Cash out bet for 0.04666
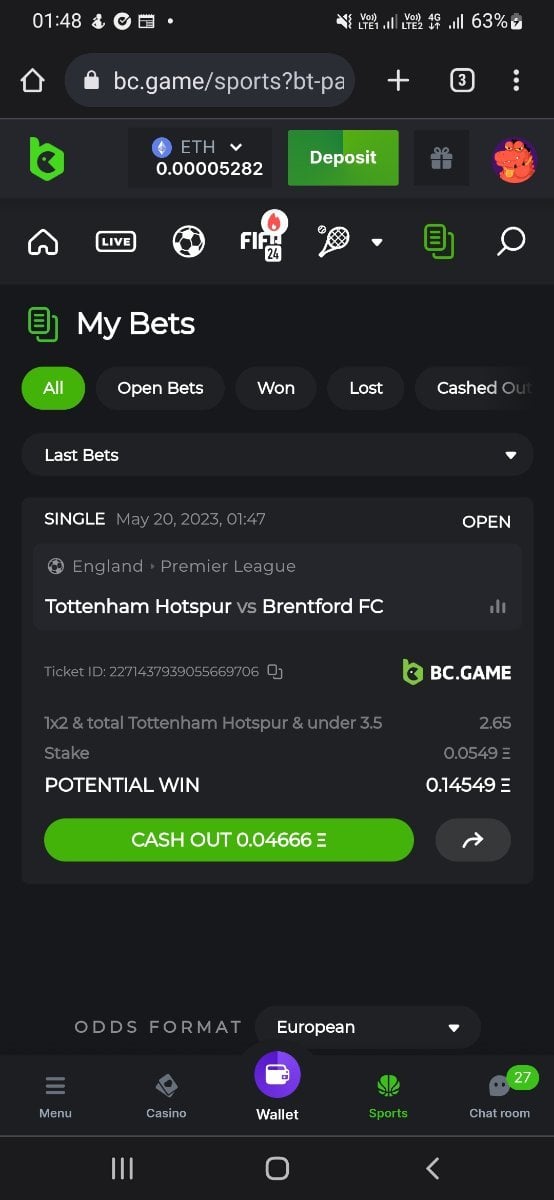554x1200 pixels. click(x=229, y=840)
